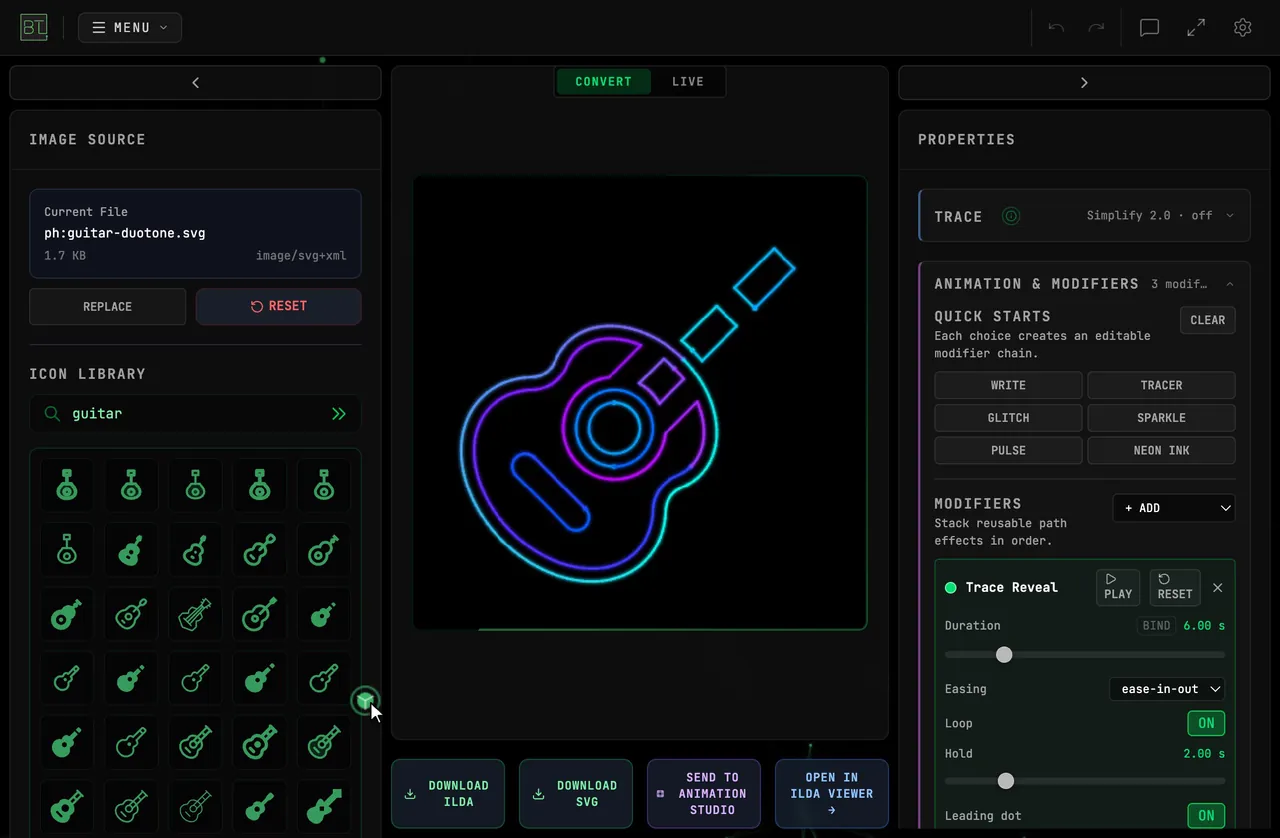Switch to the CONVERT tab
Screen dimensions: 1280x838
pyautogui.click(x=603, y=82)
